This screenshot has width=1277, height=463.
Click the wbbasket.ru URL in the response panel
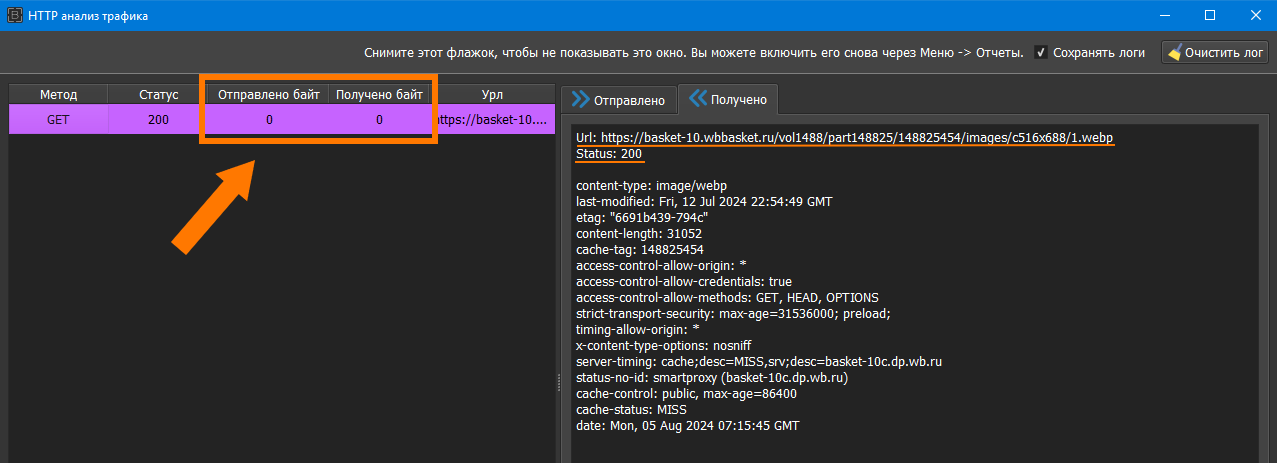click(x=857, y=137)
